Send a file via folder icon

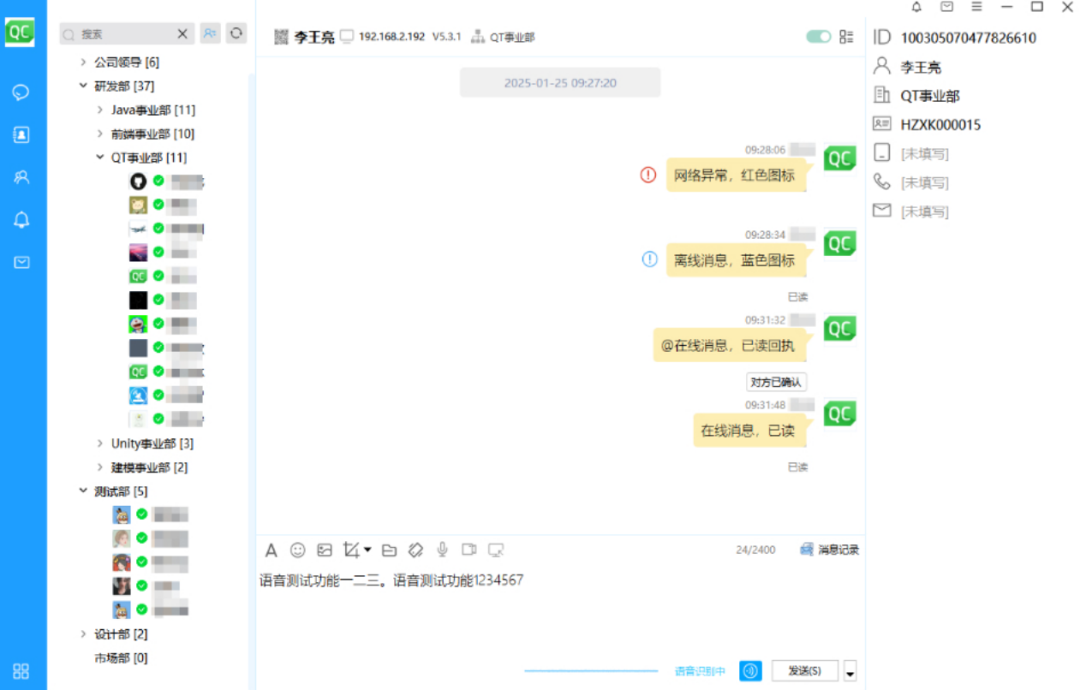tap(389, 550)
